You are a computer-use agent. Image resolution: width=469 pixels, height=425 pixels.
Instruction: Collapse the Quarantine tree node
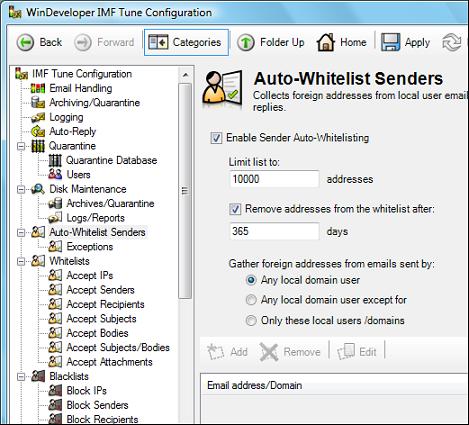[x=21, y=146]
